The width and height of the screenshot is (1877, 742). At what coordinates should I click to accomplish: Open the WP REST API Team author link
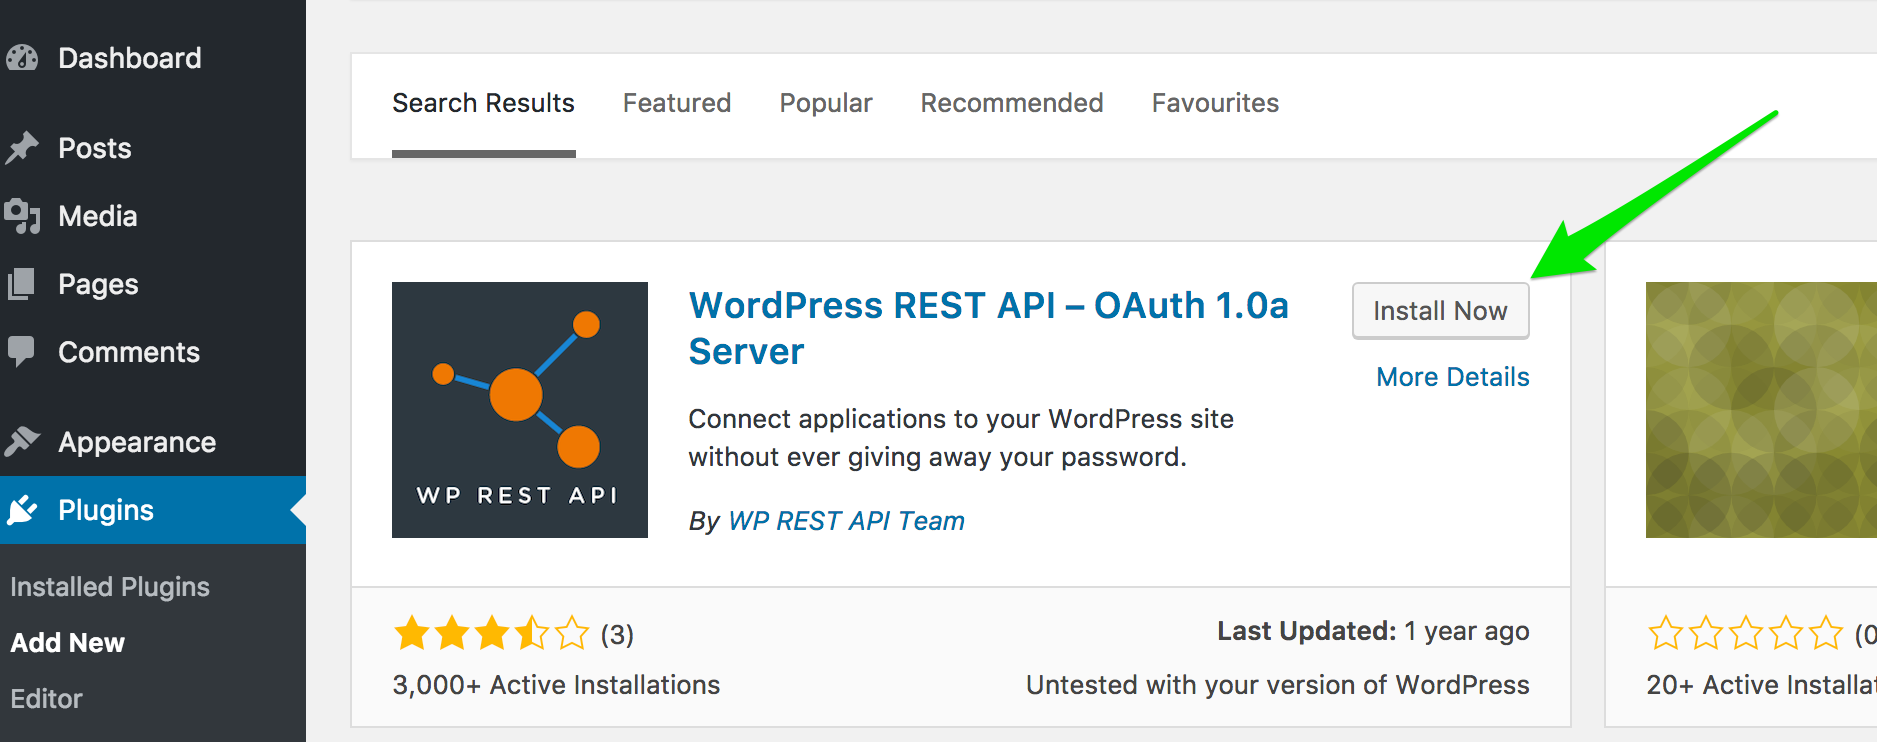[x=846, y=521]
